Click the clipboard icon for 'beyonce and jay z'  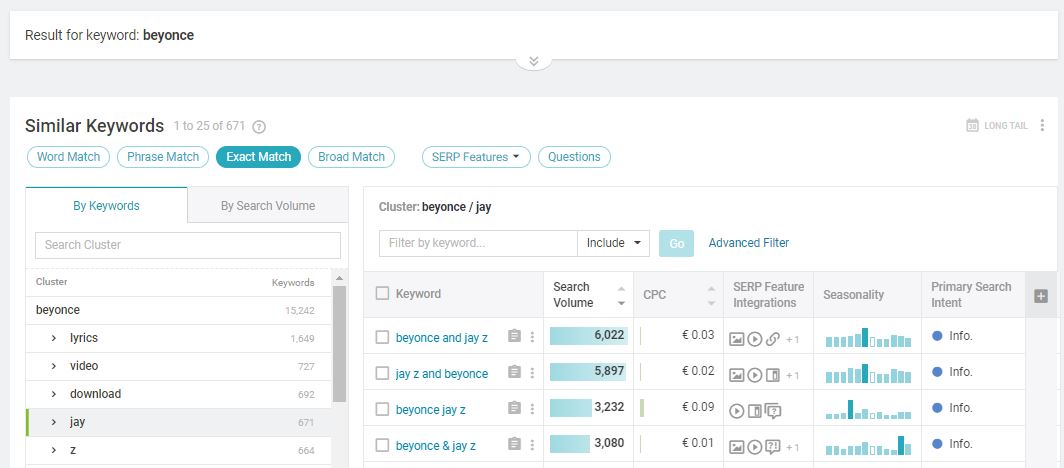pos(514,336)
